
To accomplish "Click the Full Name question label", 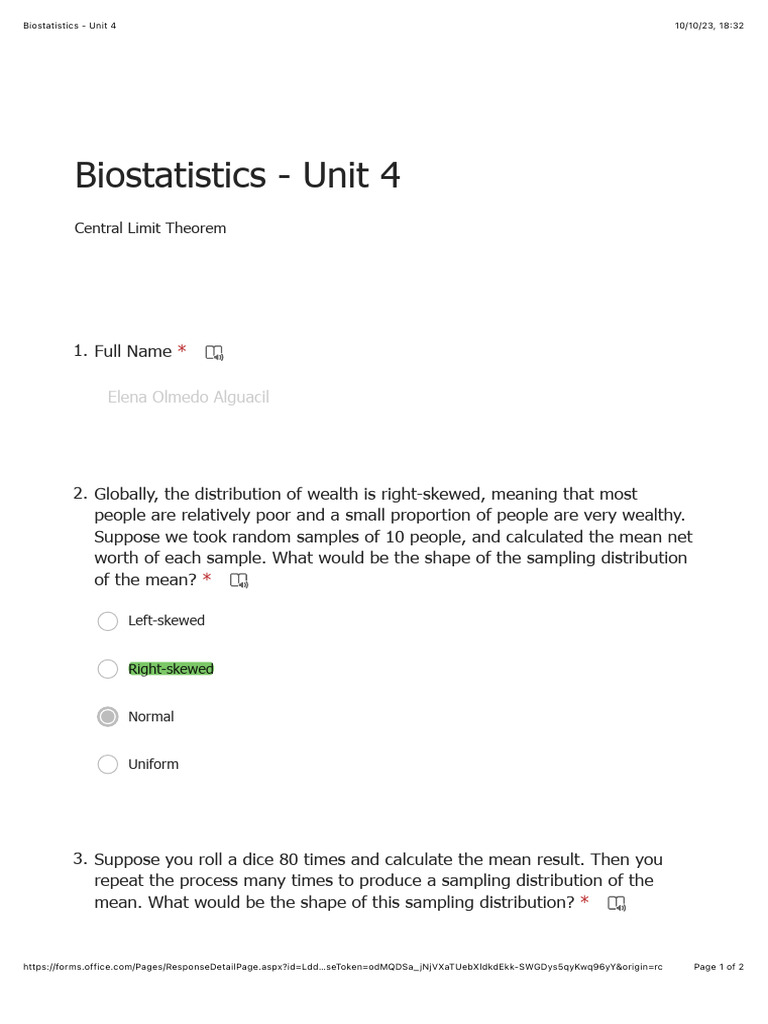I will (x=133, y=351).
